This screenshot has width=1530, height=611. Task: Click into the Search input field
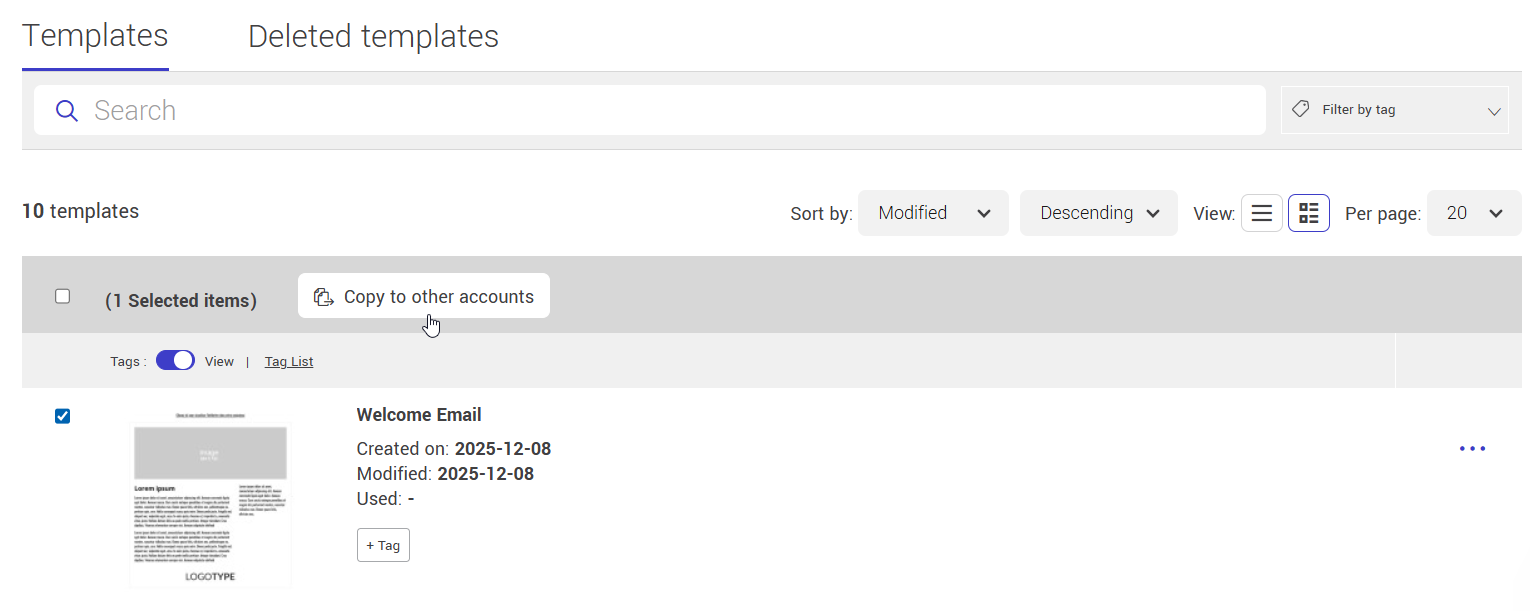click(660, 110)
